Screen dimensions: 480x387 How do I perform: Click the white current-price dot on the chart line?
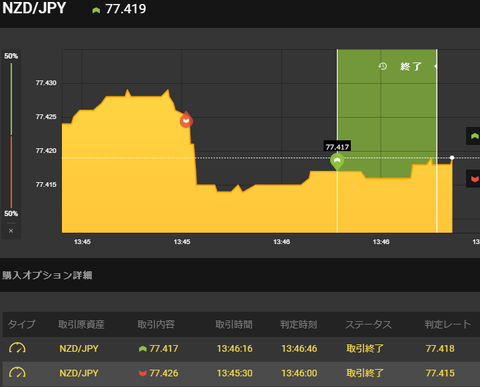point(452,158)
